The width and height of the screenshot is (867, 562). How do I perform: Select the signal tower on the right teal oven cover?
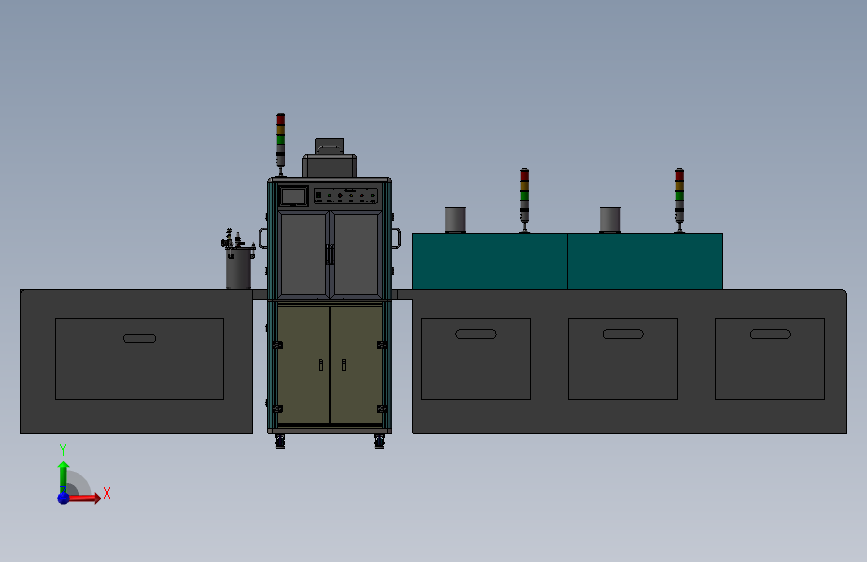pos(679,200)
